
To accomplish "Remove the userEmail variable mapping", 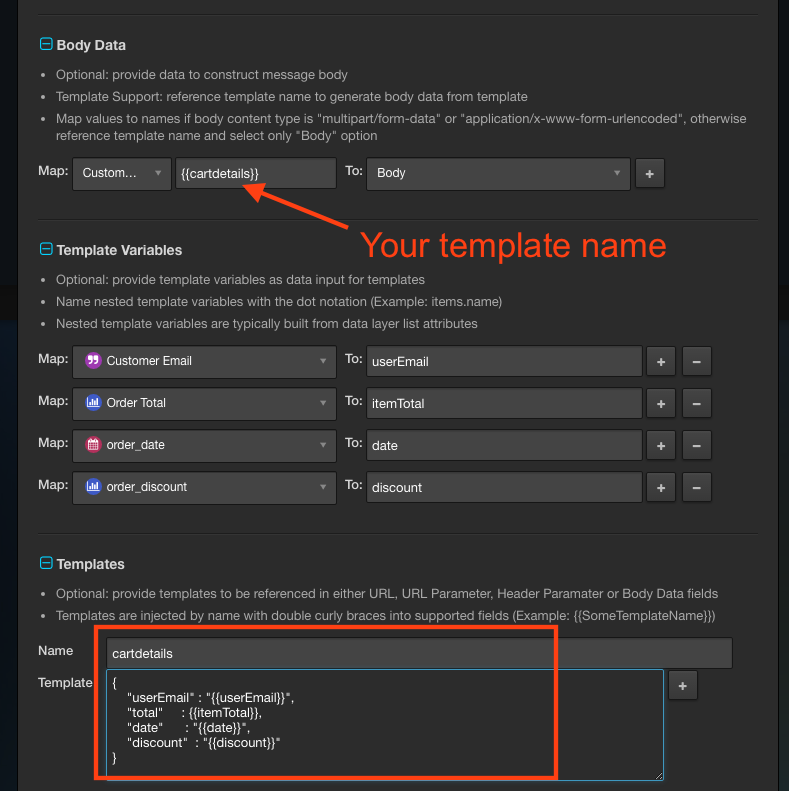I will coord(697,361).
